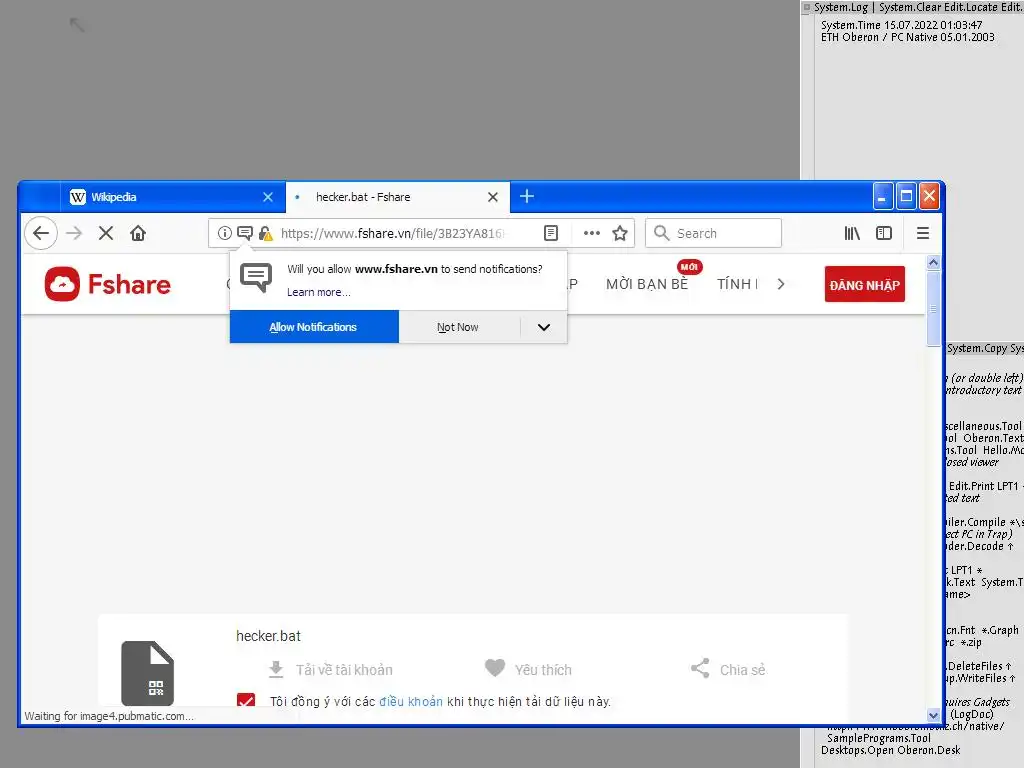Show sidebars toolbar icon
This screenshot has height=768, width=1024.
click(x=884, y=233)
